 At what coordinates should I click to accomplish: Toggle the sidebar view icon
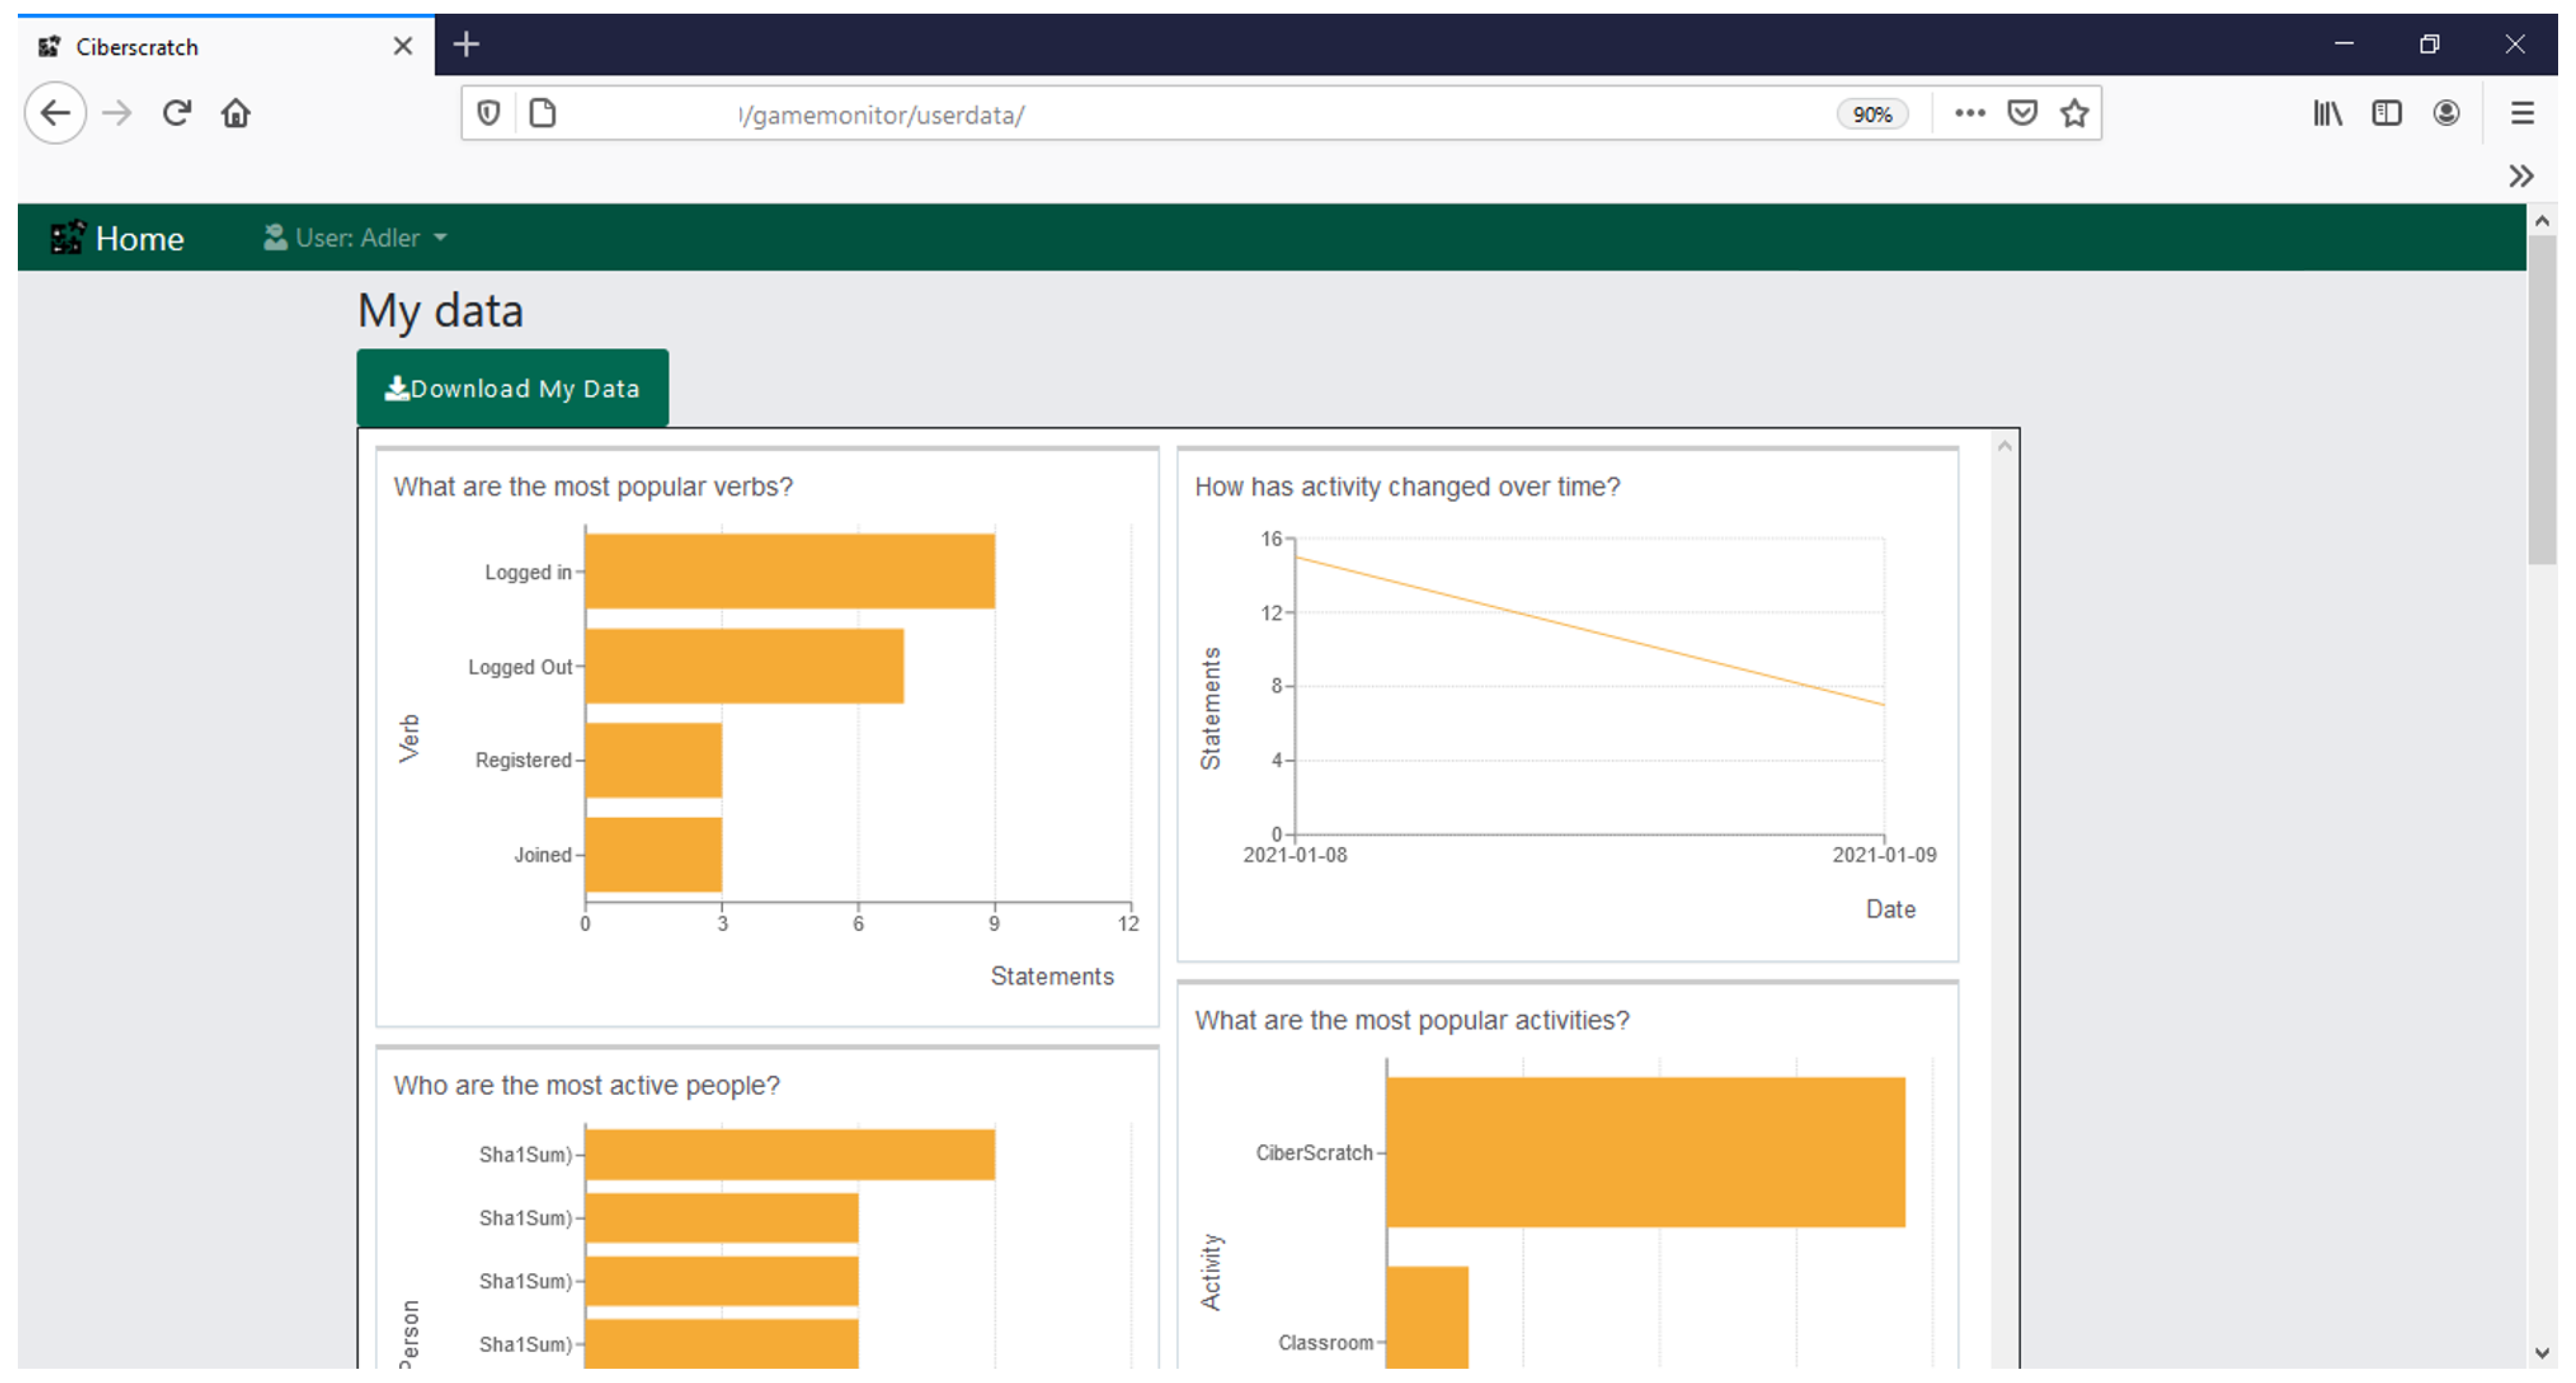(x=2386, y=113)
